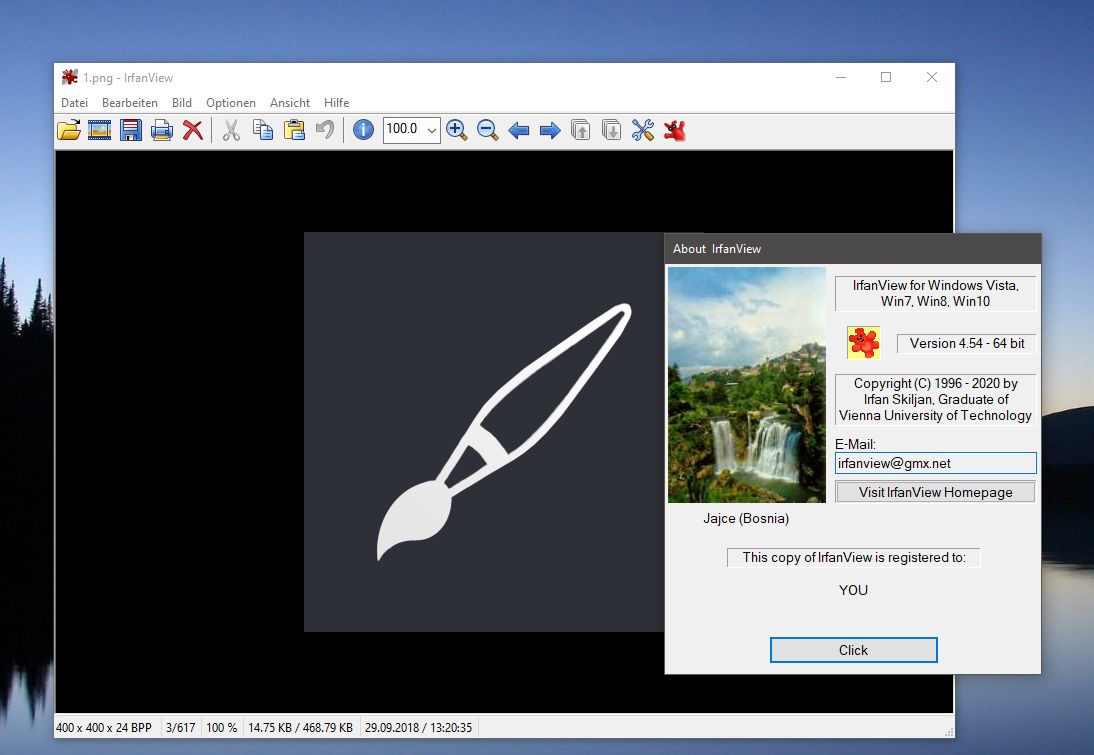This screenshot has width=1094, height=755.
Task: Delete file using the red X icon
Action: [x=193, y=130]
